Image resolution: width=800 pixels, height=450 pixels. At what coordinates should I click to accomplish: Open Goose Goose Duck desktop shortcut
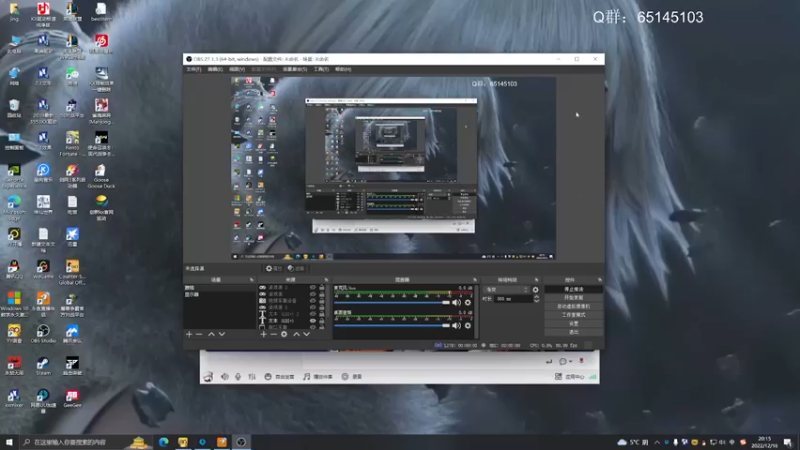point(101,176)
